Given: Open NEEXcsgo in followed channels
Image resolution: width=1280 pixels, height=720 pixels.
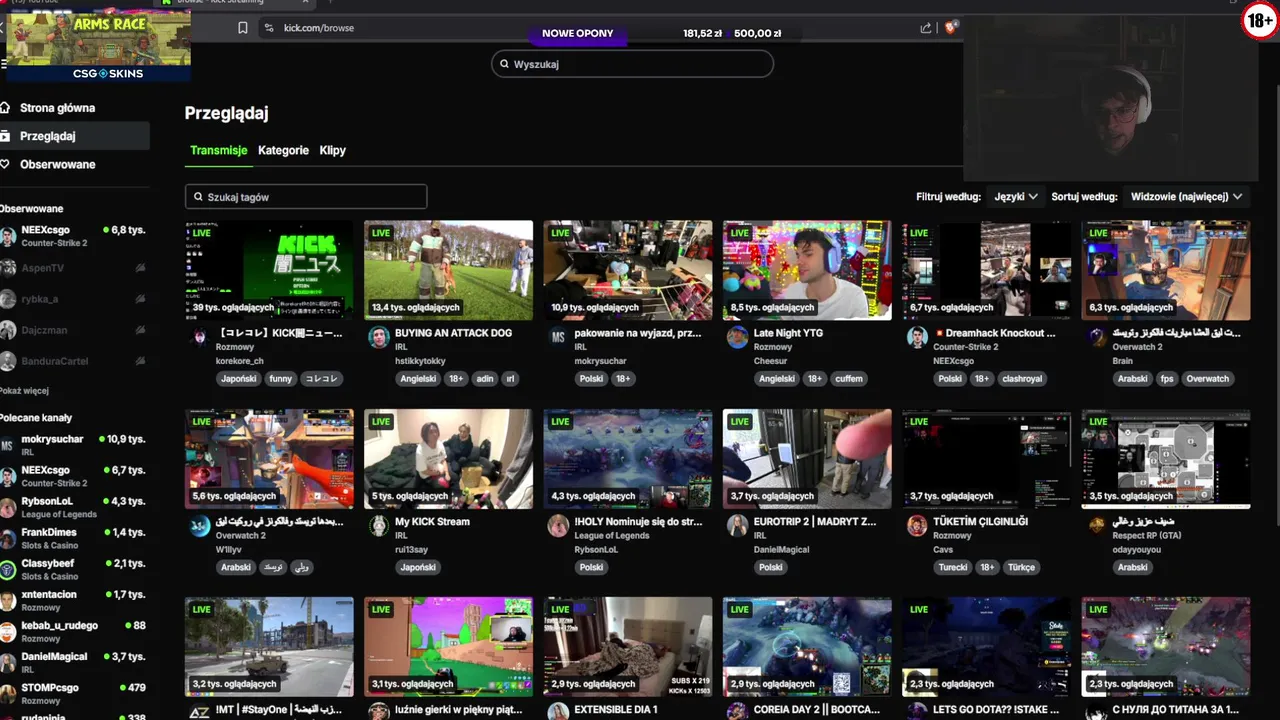Looking at the screenshot, I should tap(75, 236).
